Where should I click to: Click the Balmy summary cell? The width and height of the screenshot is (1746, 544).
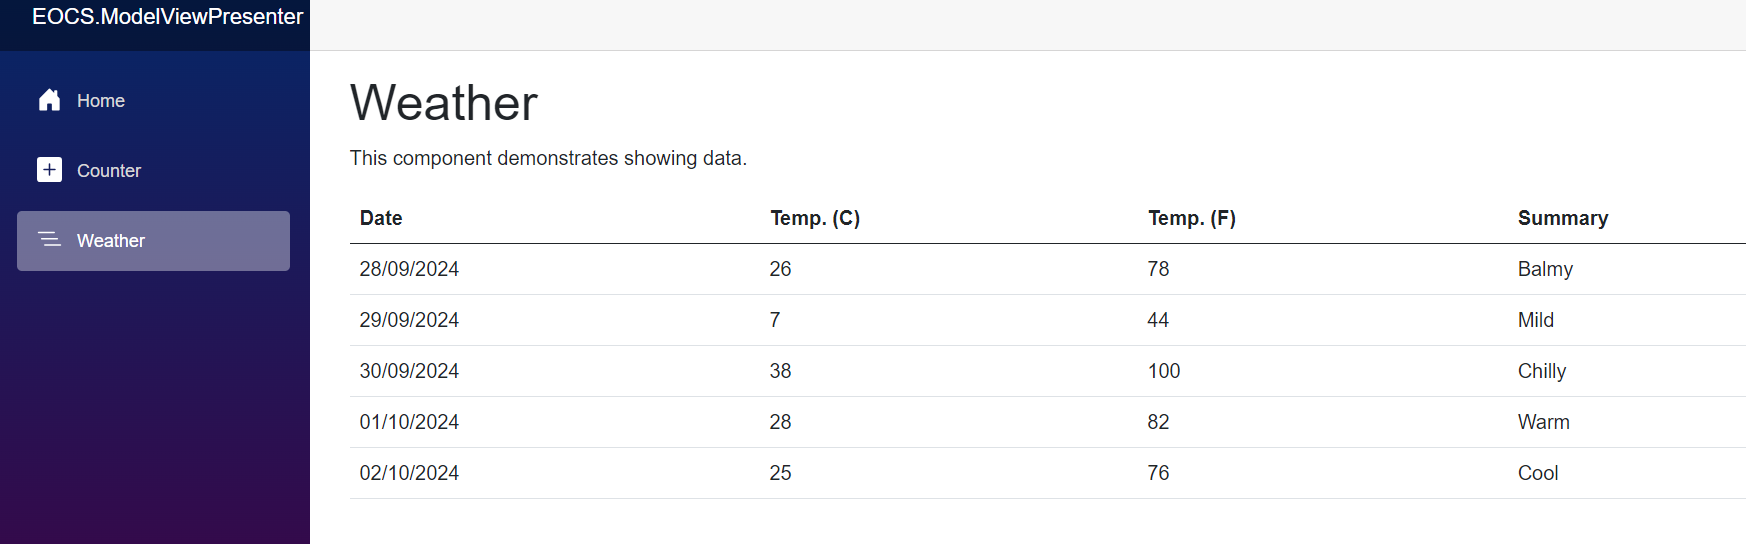(1545, 269)
